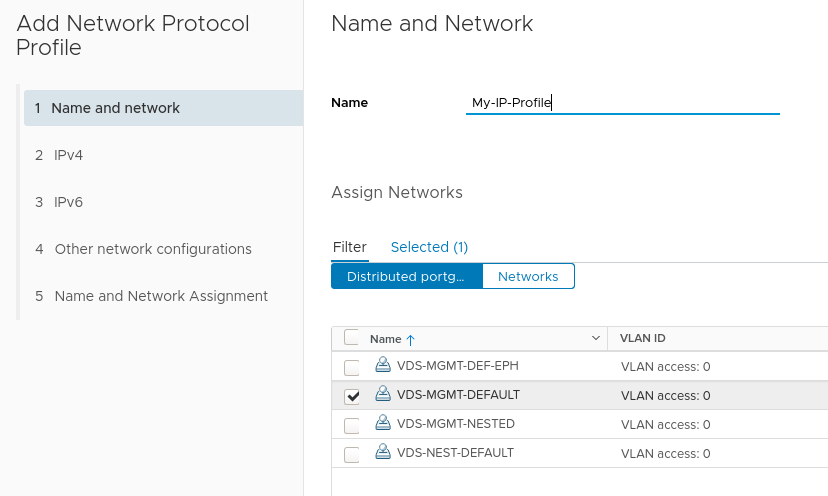Click the VDS-MGMT-DEF-EPH portgroup icon
828x496 pixels.
click(x=383, y=365)
